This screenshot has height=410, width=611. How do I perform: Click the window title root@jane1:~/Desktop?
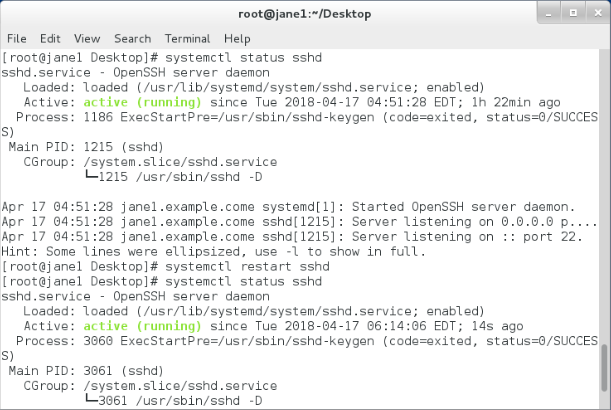tap(304, 14)
